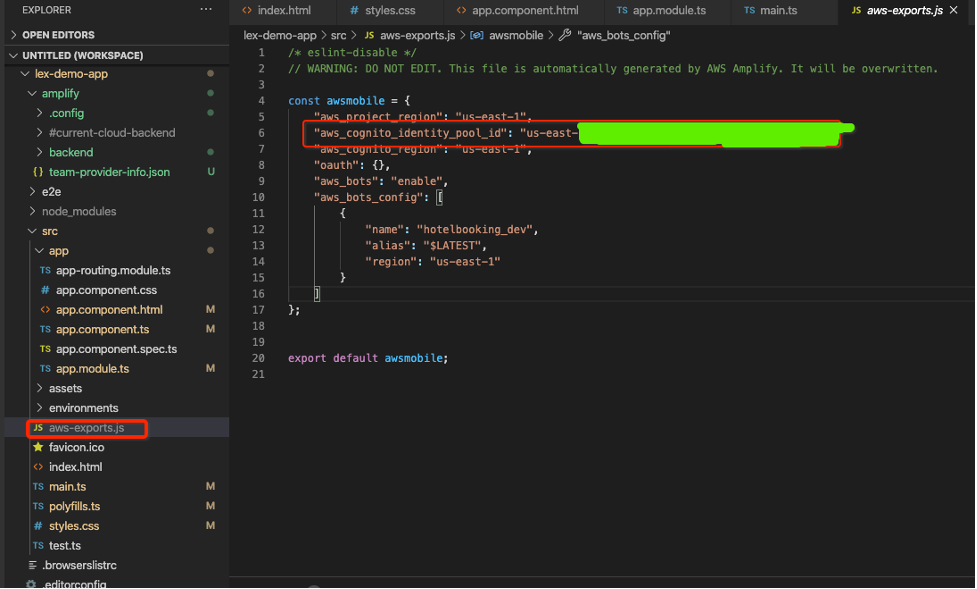The width and height of the screenshot is (977, 589).
Task: Open app-routing.module.ts from the file tree
Action: (113, 270)
